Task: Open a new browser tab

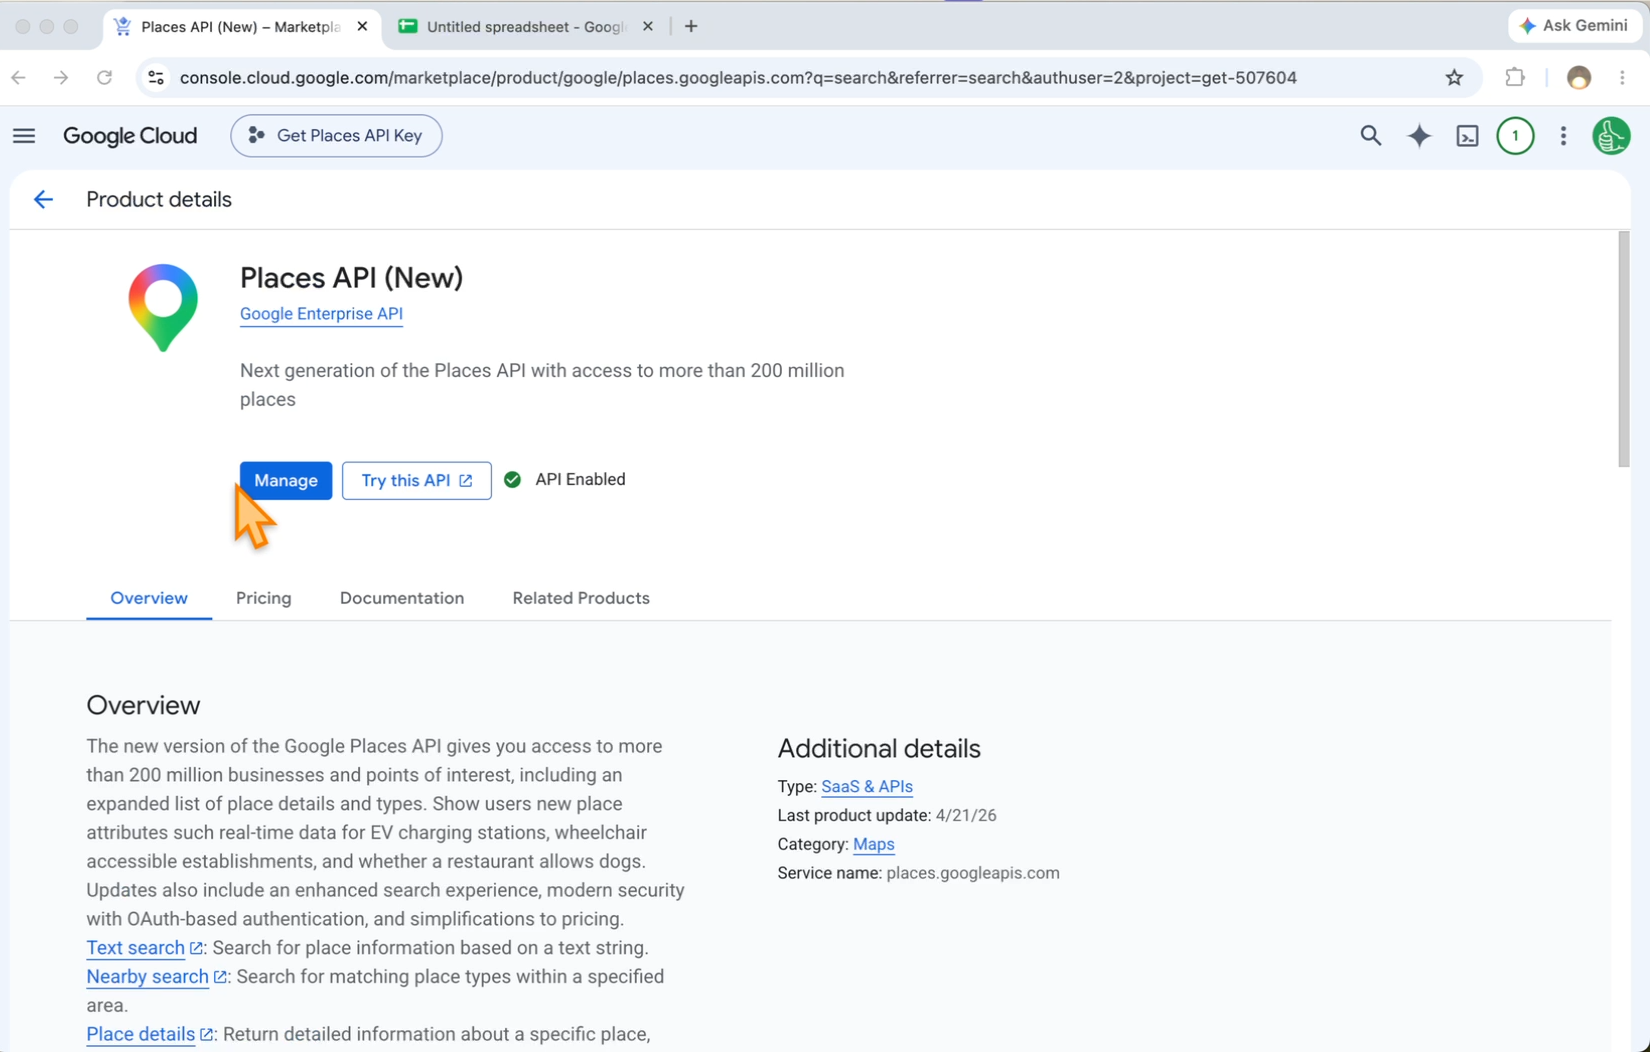Action: (691, 27)
